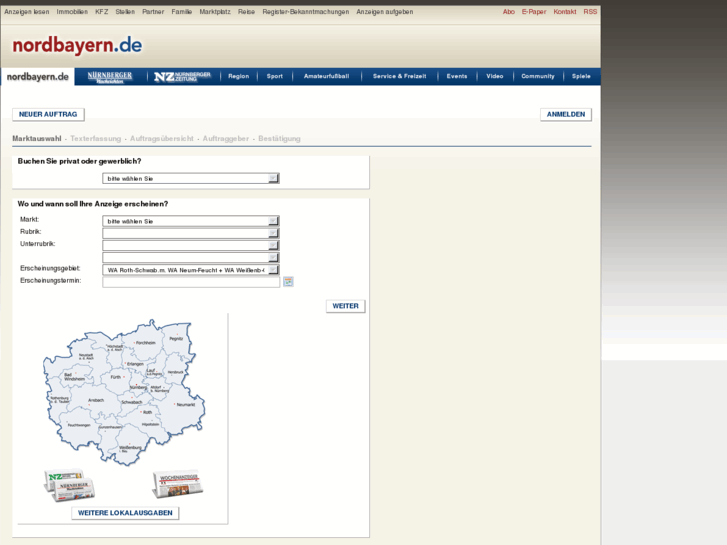Click the NZ and Nürnberger Nachrichten newspaper image
Image resolution: width=727 pixels, height=545 pixels.
70,485
